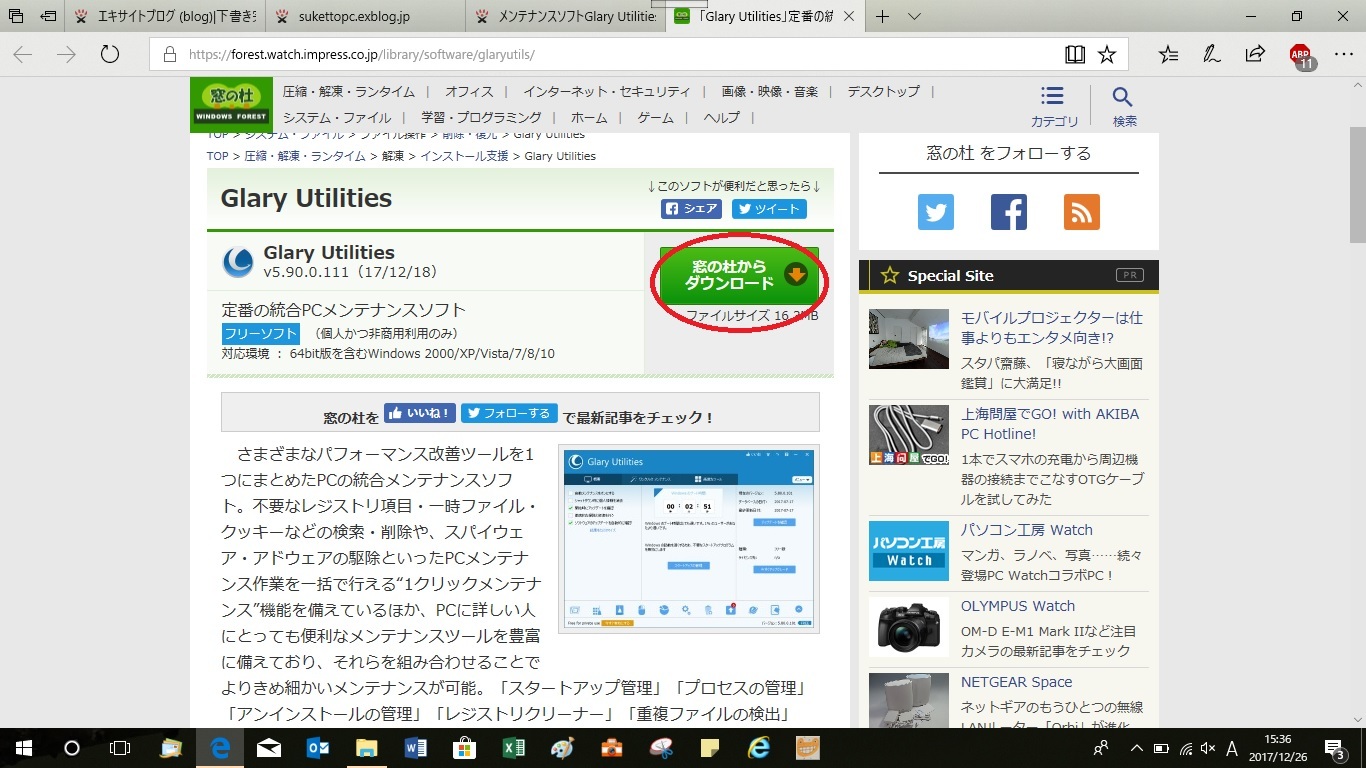Click the Edge back arrow
The height and width of the screenshot is (768, 1366).
pos(22,55)
